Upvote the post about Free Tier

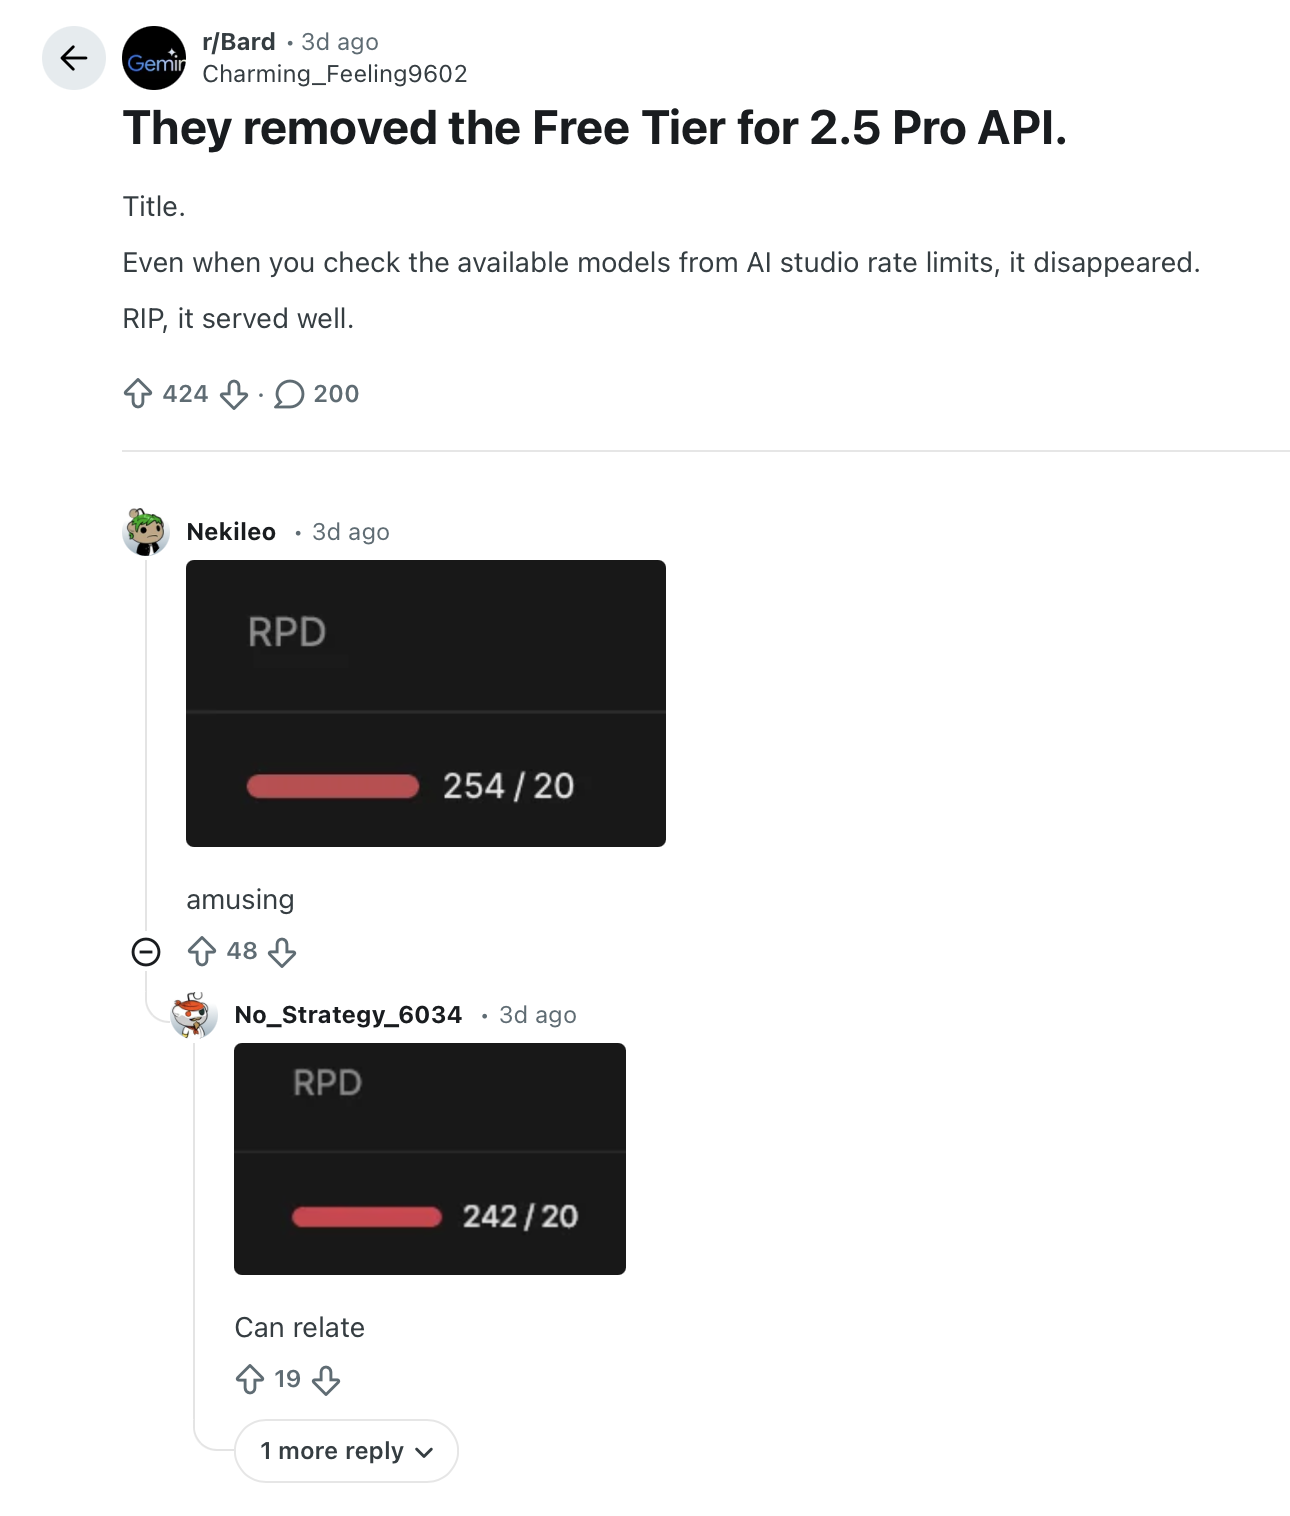[138, 394]
